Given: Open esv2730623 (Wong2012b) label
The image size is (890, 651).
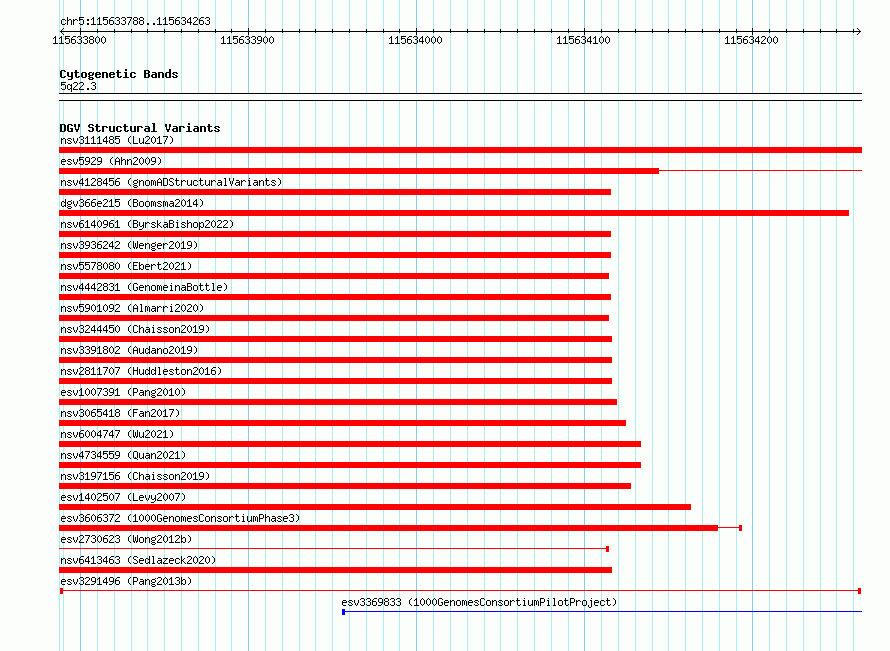Looking at the screenshot, I should (x=126, y=539).
